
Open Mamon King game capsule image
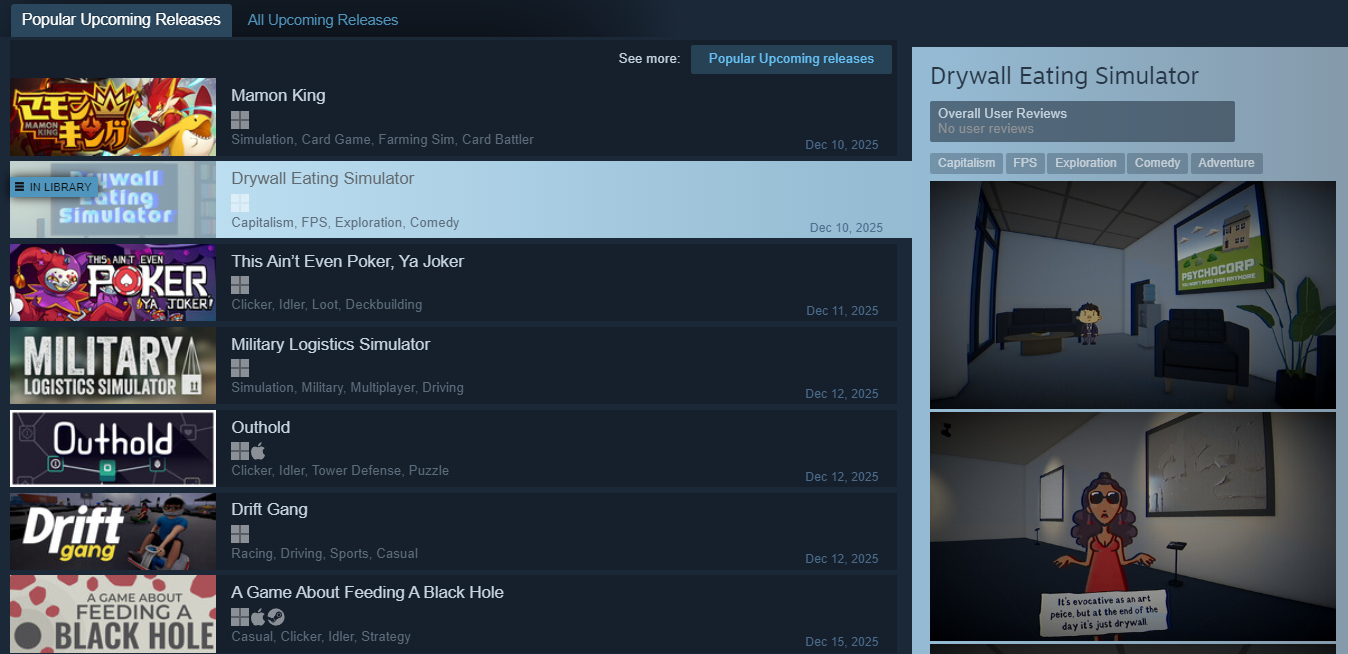[113, 117]
